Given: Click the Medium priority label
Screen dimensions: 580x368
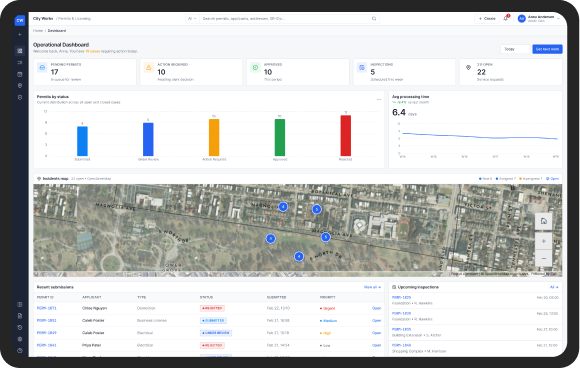Looking at the screenshot, I should (328, 321).
